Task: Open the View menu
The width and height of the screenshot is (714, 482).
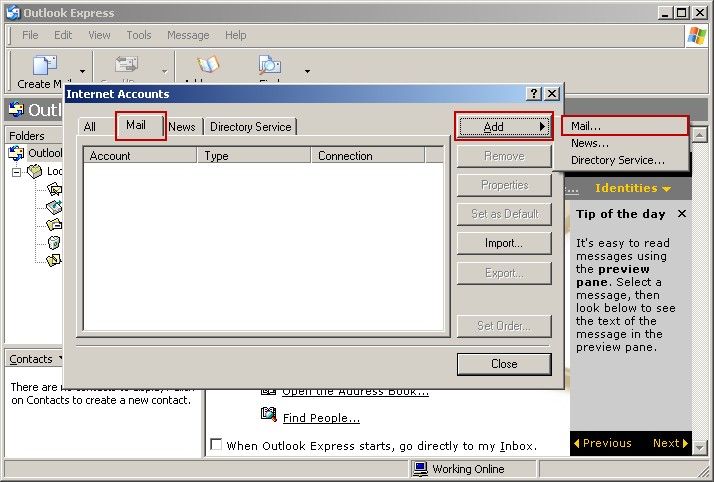Action: click(99, 35)
